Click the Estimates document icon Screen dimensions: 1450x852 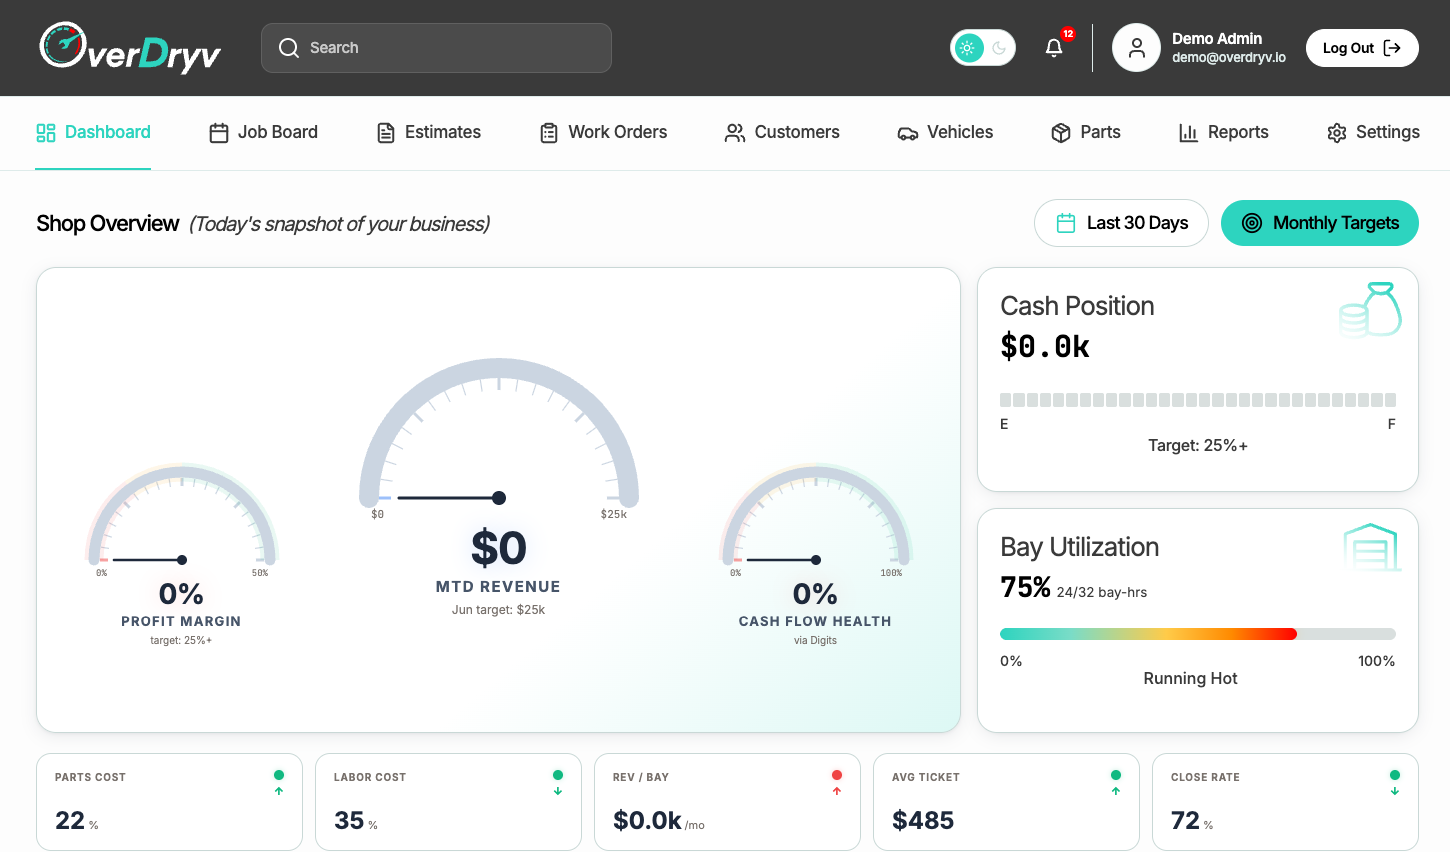386,133
